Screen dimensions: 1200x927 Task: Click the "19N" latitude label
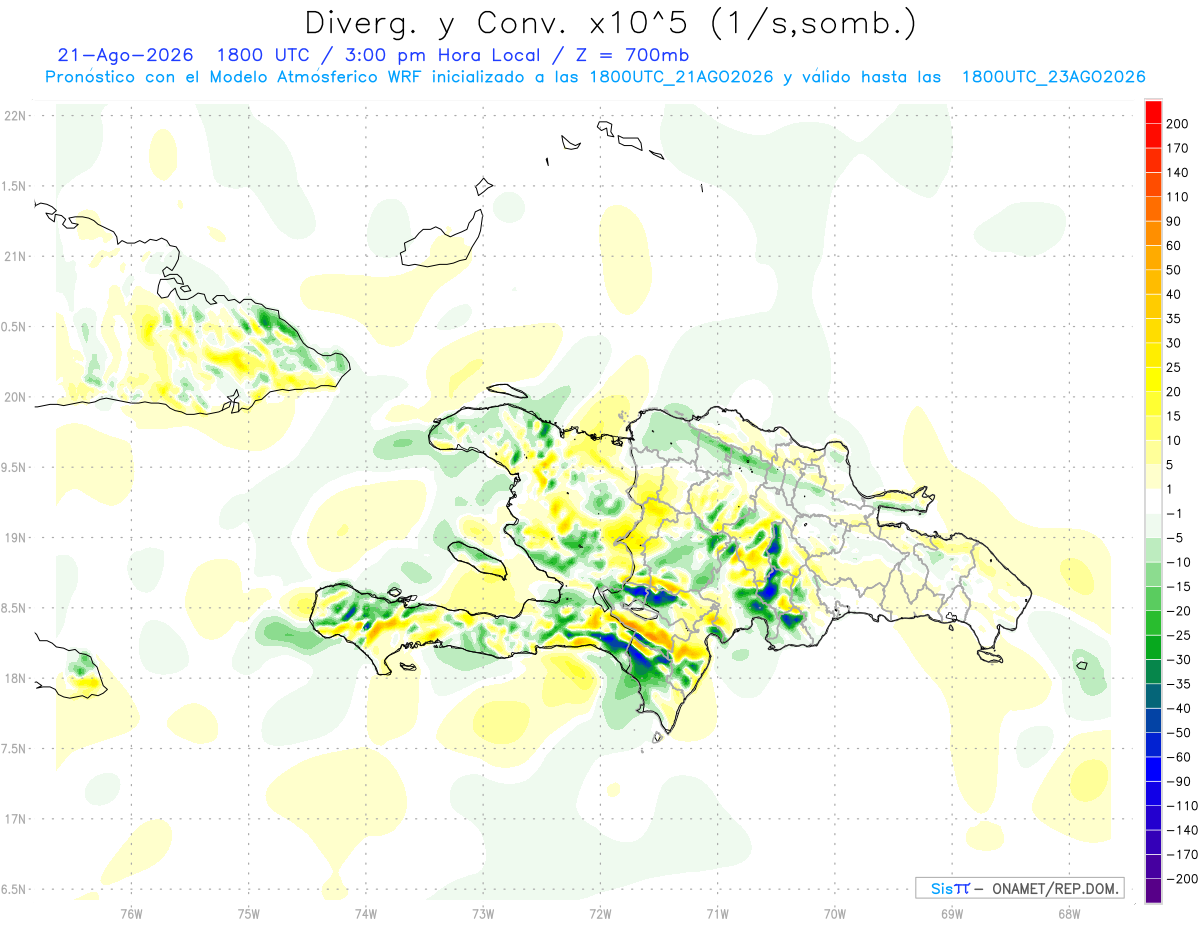point(14,538)
